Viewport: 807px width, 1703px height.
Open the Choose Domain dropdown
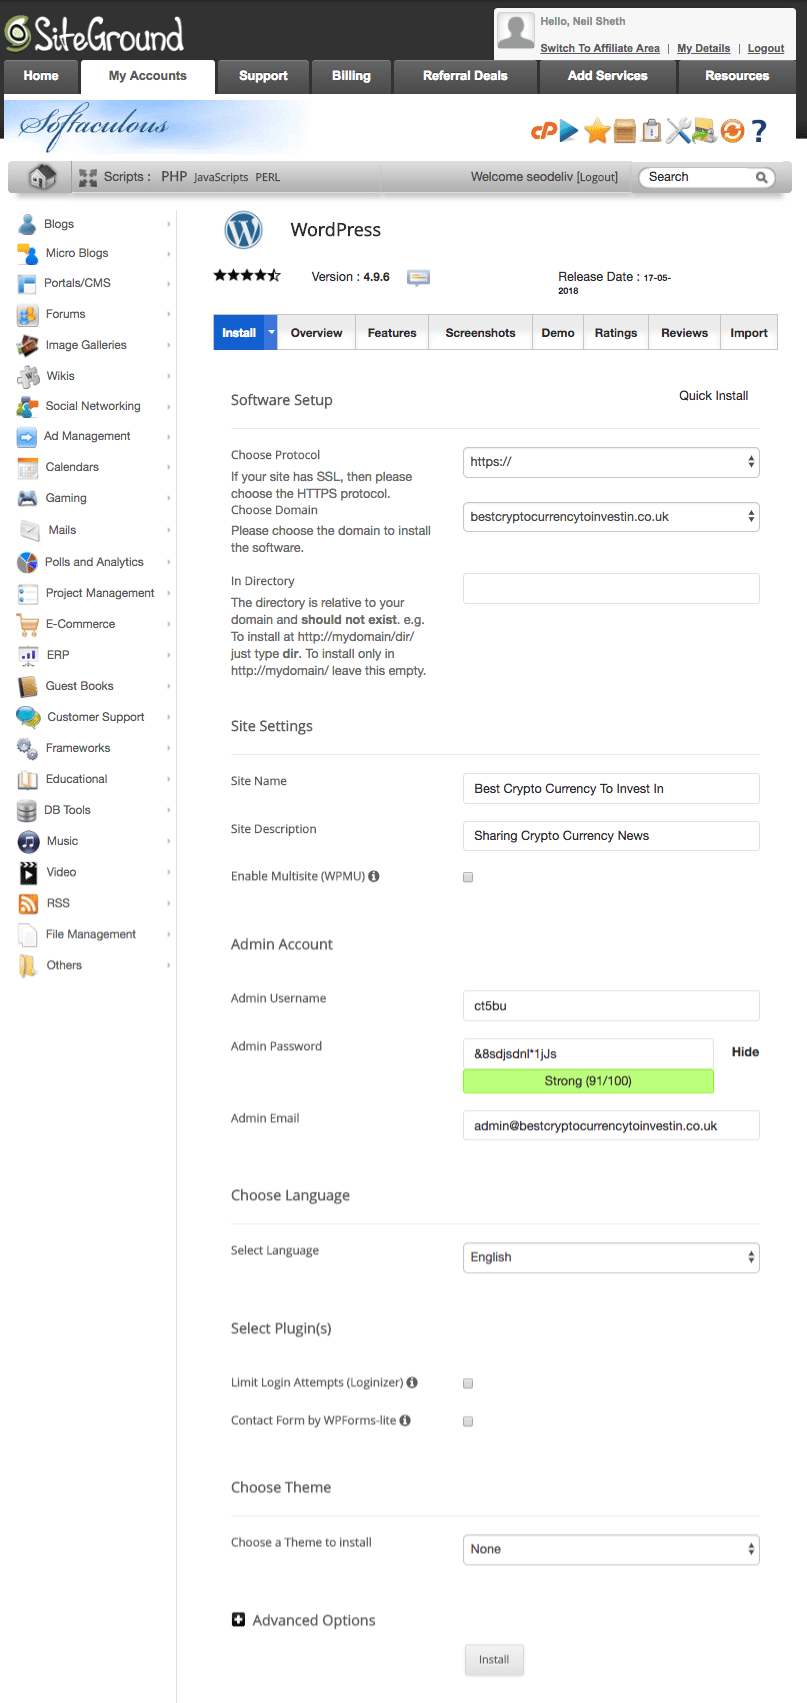[611, 517]
